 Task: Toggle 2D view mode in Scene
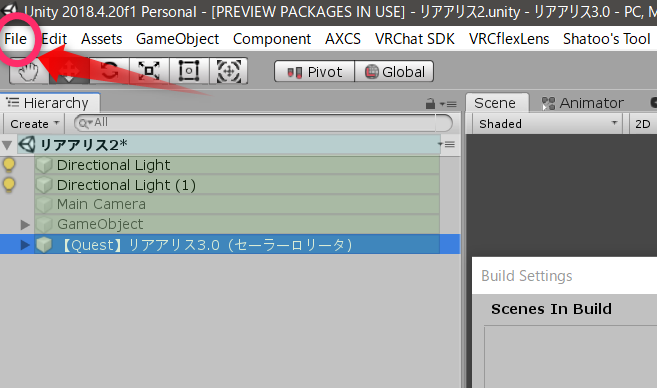tap(643, 124)
